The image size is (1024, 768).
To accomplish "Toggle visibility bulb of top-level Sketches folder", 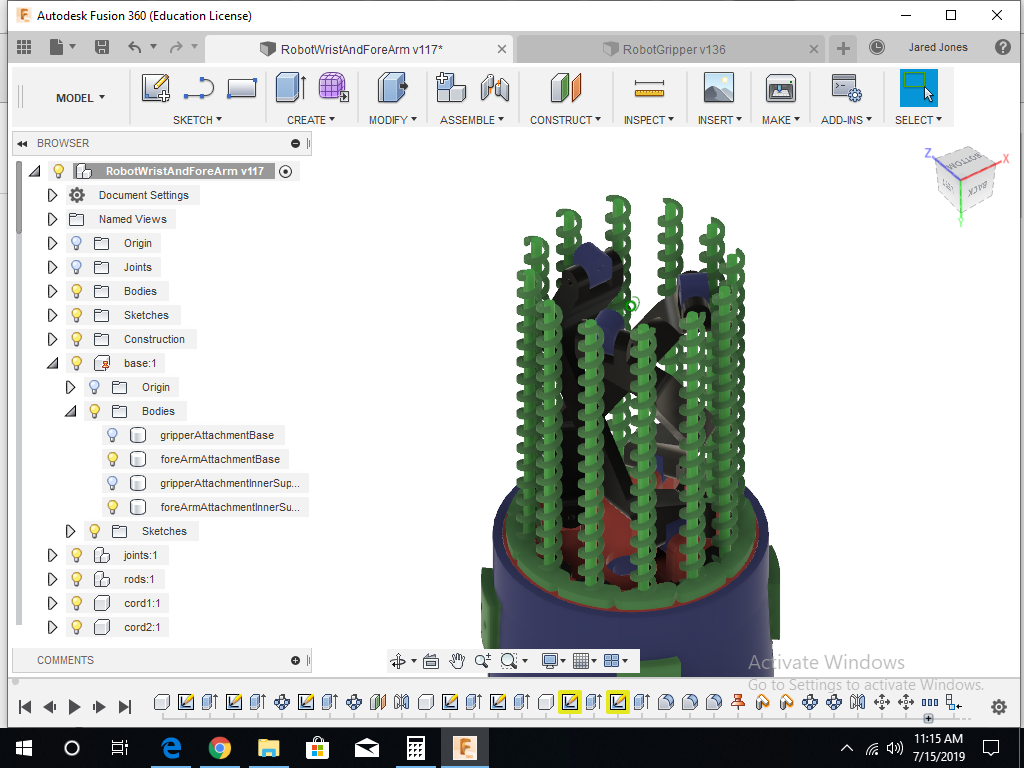I will [x=76, y=315].
